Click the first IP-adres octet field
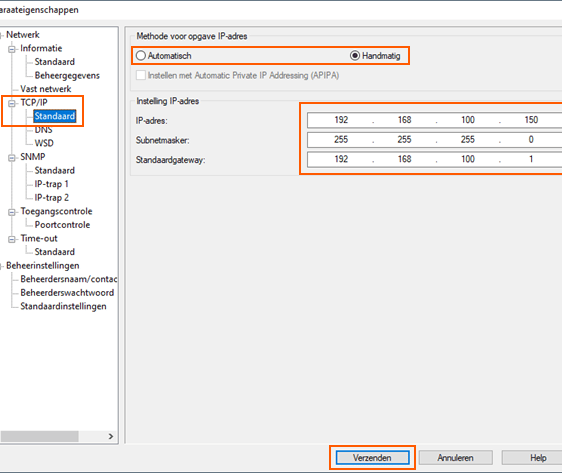This screenshot has height=473, width=562. [341, 120]
